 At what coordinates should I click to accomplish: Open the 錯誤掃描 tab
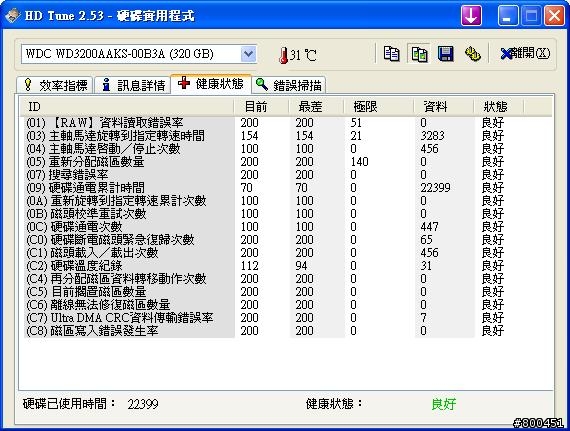pyautogui.click(x=288, y=85)
